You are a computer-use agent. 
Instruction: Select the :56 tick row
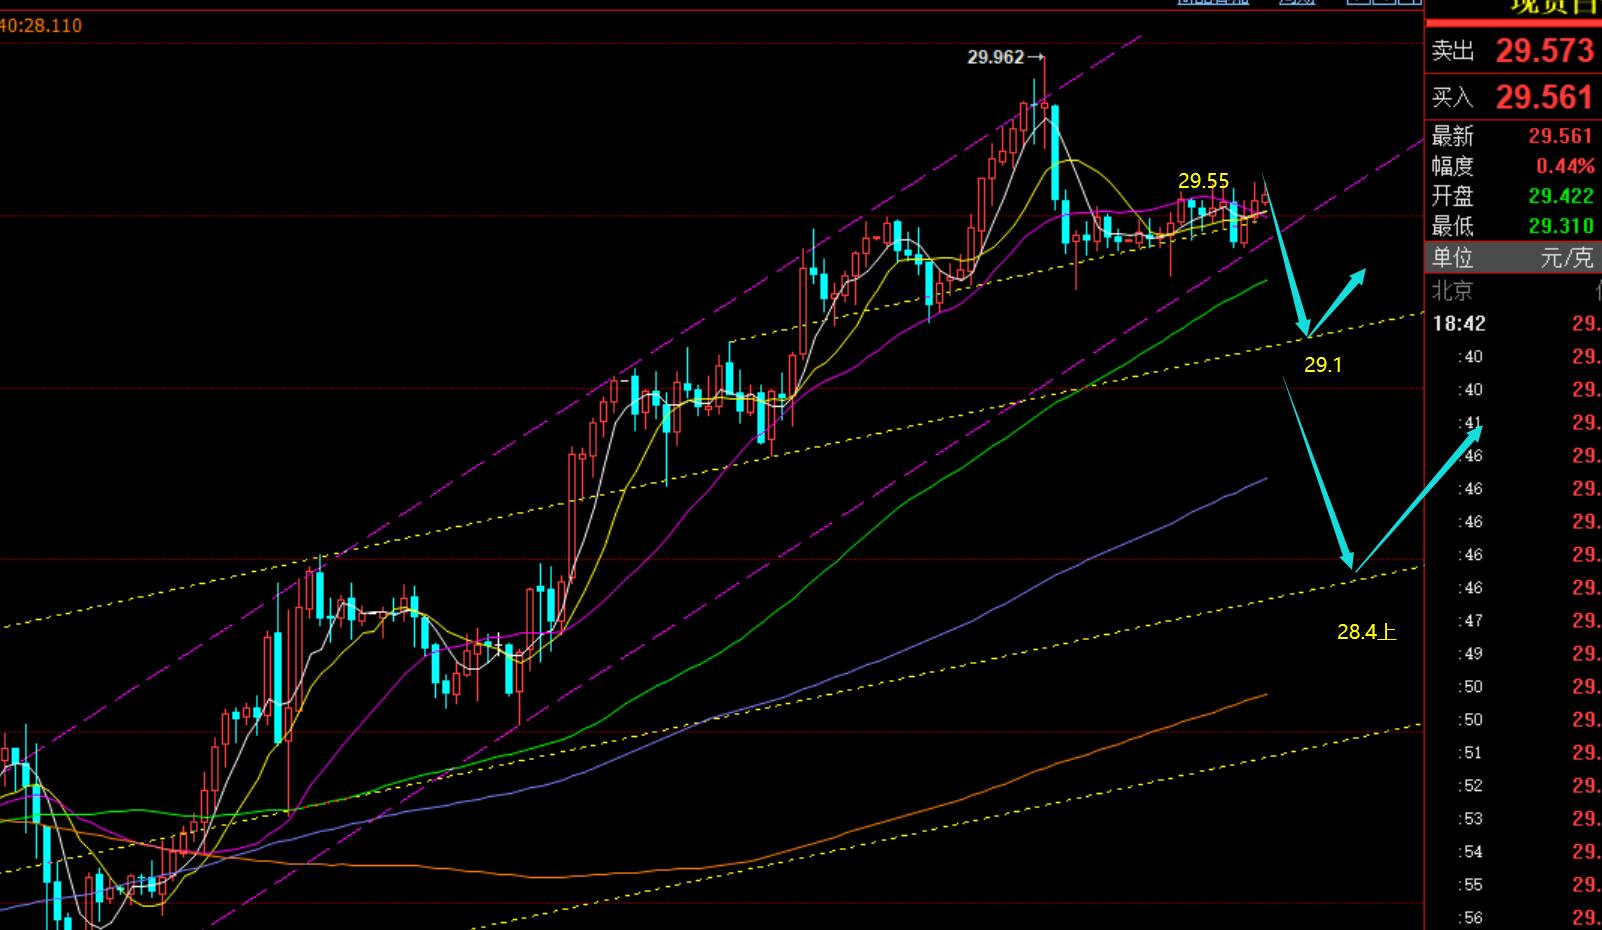[x=1513, y=917]
